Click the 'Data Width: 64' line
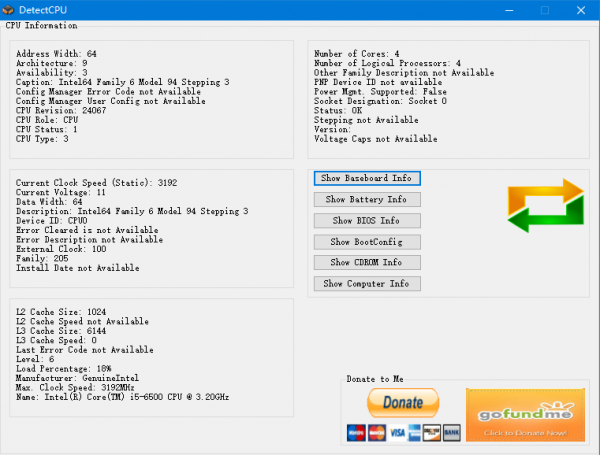This screenshot has width=600, height=455. pos(49,202)
